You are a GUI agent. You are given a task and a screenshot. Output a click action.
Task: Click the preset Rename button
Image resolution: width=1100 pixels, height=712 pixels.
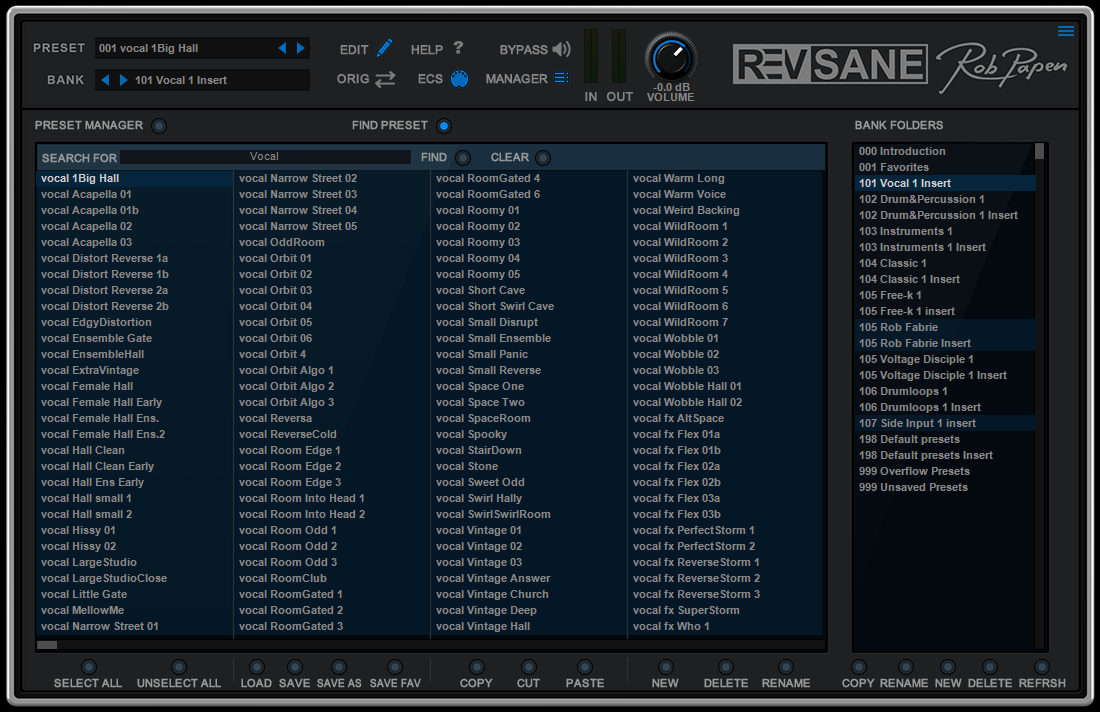tap(786, 667)
